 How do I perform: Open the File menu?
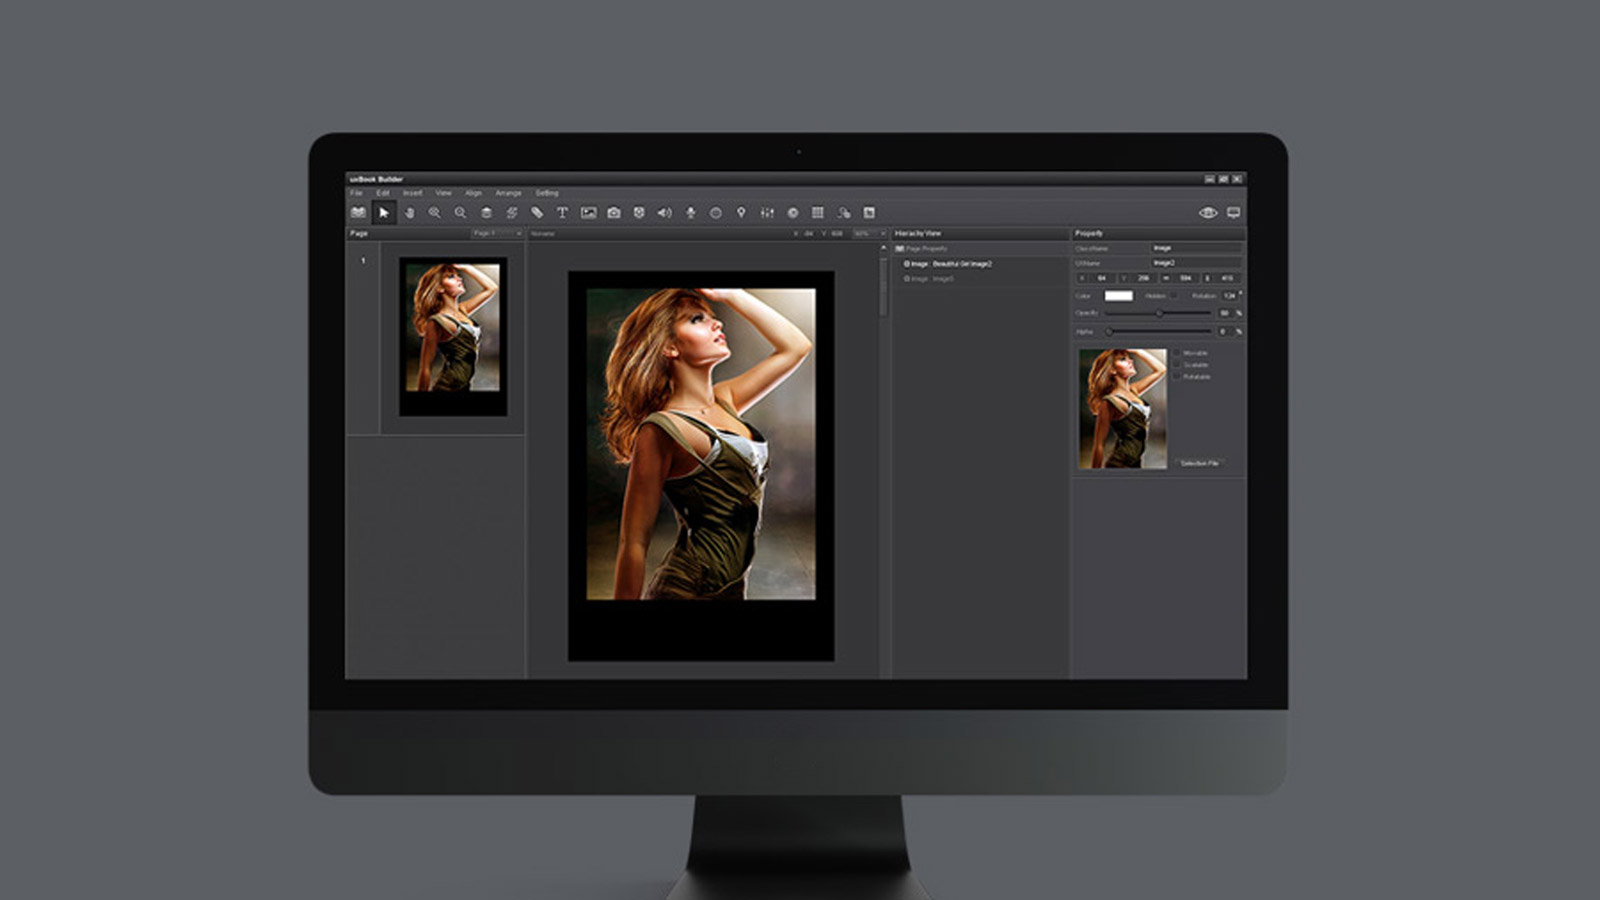coord(356,193)
